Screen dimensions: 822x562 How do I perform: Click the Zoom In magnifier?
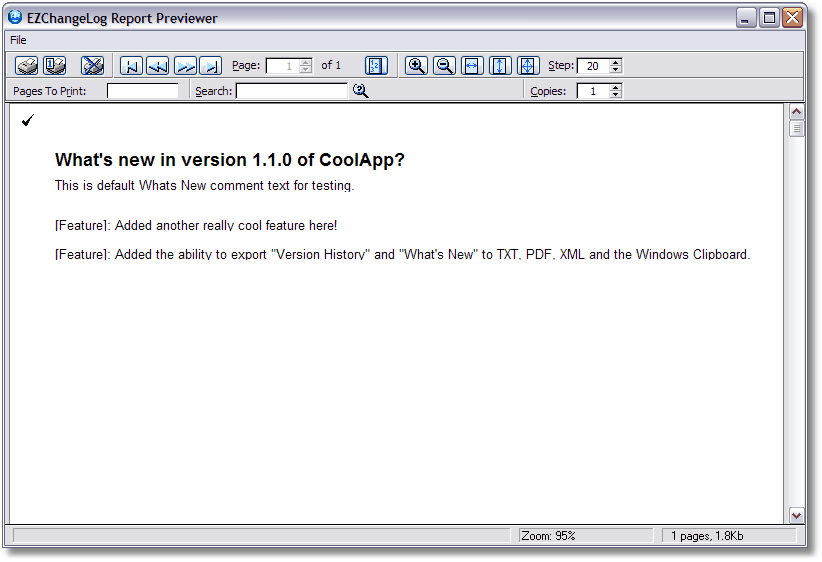pos(417,66)
